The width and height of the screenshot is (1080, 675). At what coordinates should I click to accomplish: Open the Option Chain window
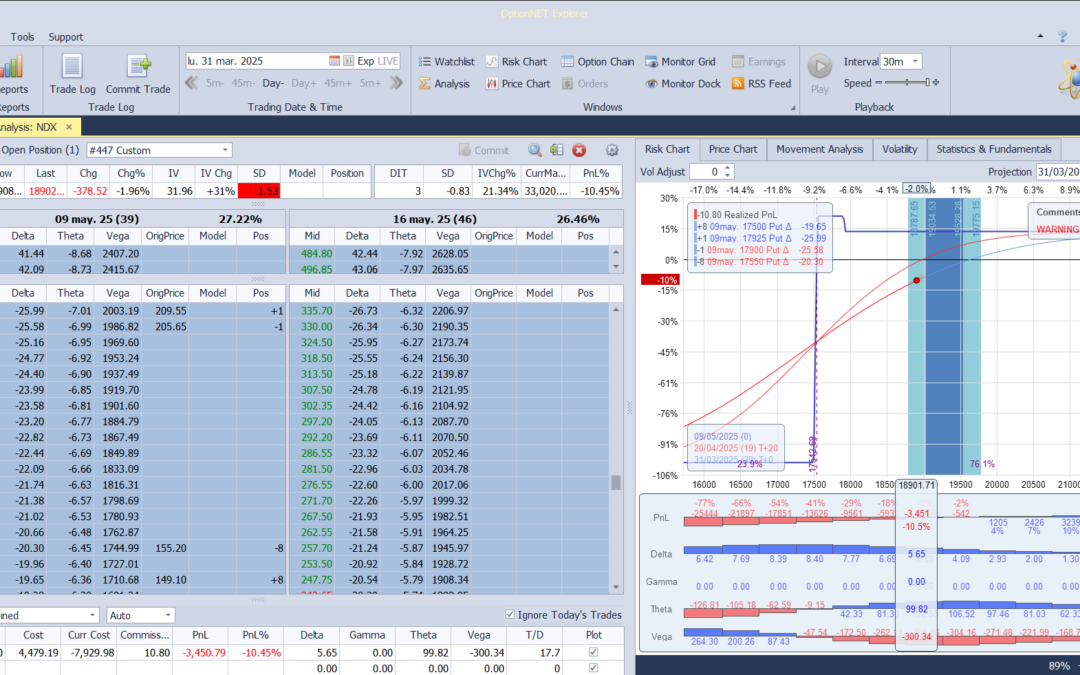coord(598,61)
